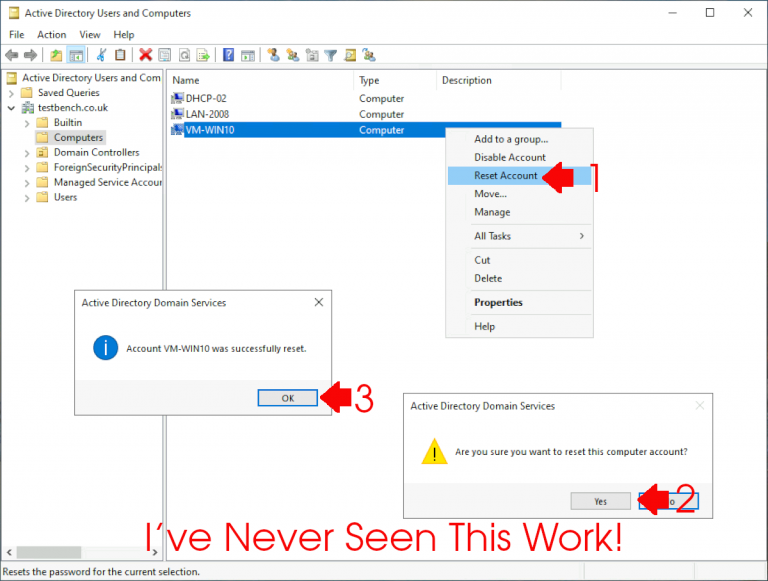
Task: Click the Up One Level folder icon
Action: pos(56,55)
